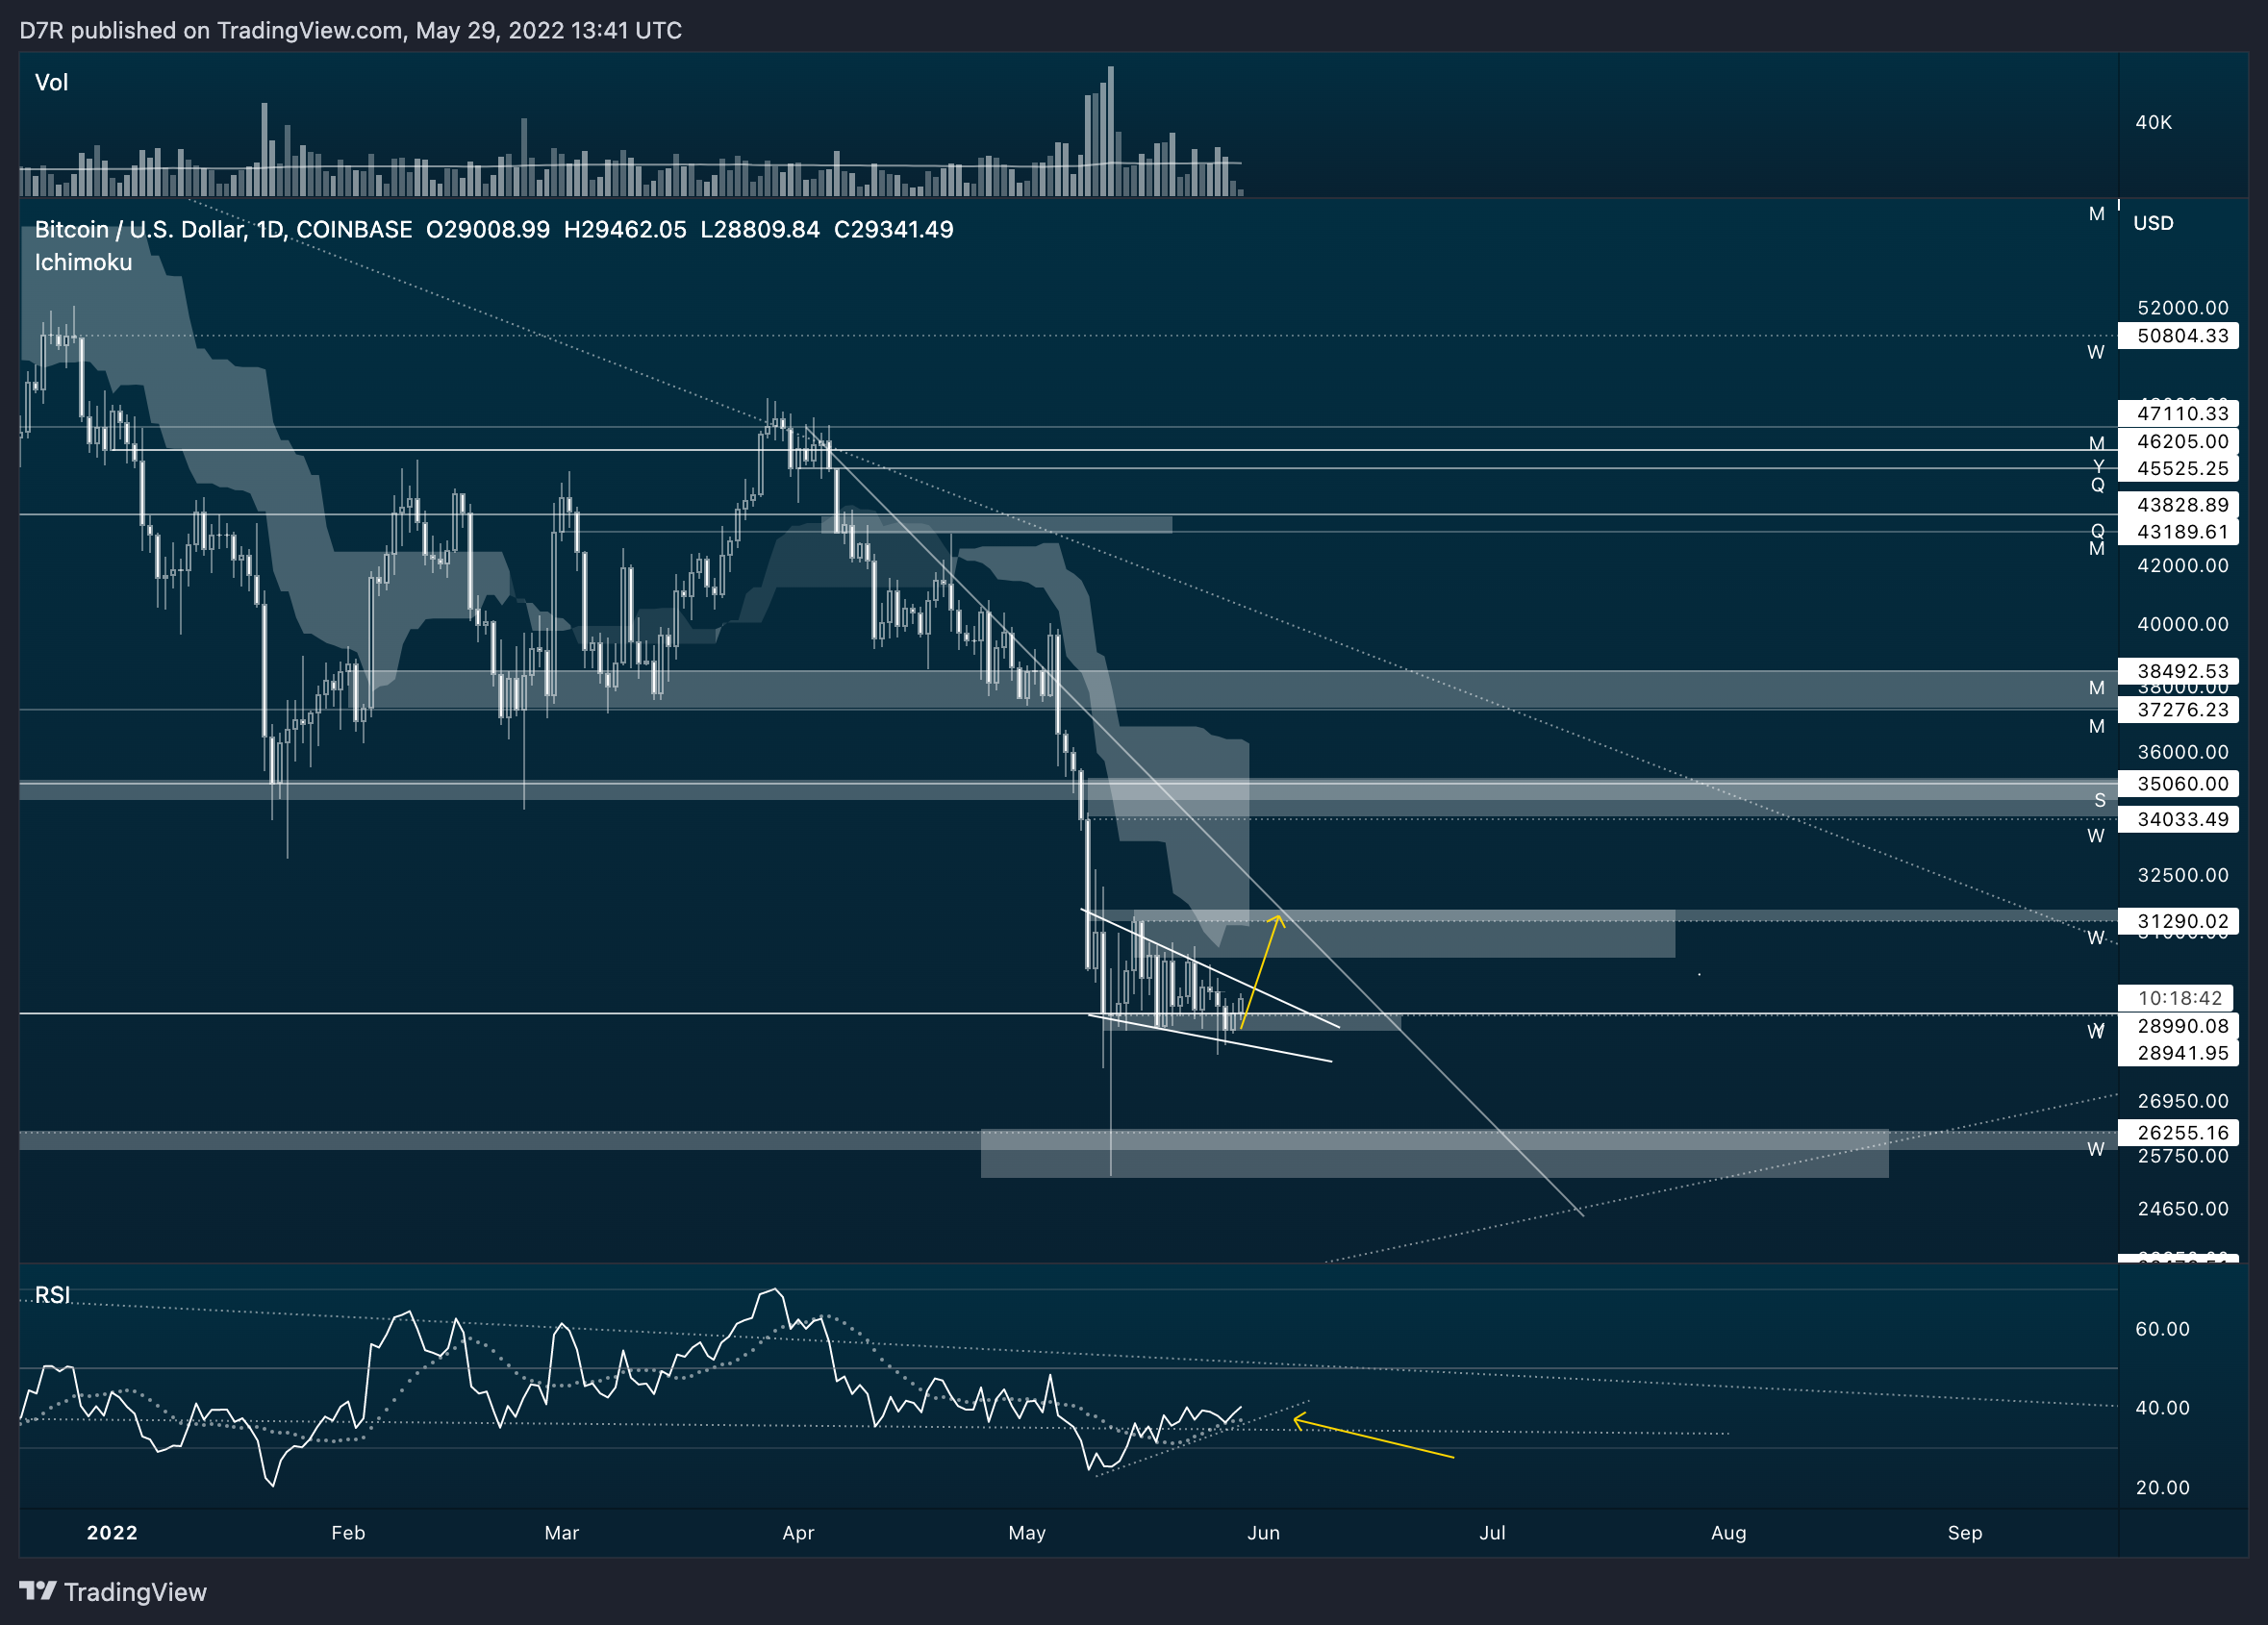Click the 'Aug' time axis label
Viewport: 2268px width, 1625px height.
1728,1533
